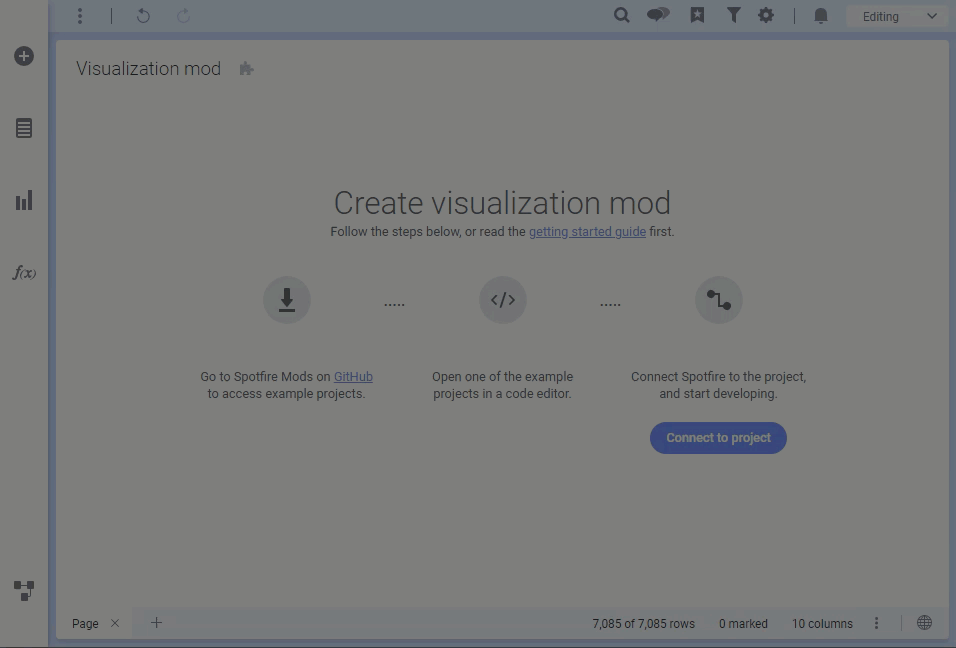Expand the Editing mode dropdown
The width and height of the screenshot is (956, 648).
tap(898, 16)
